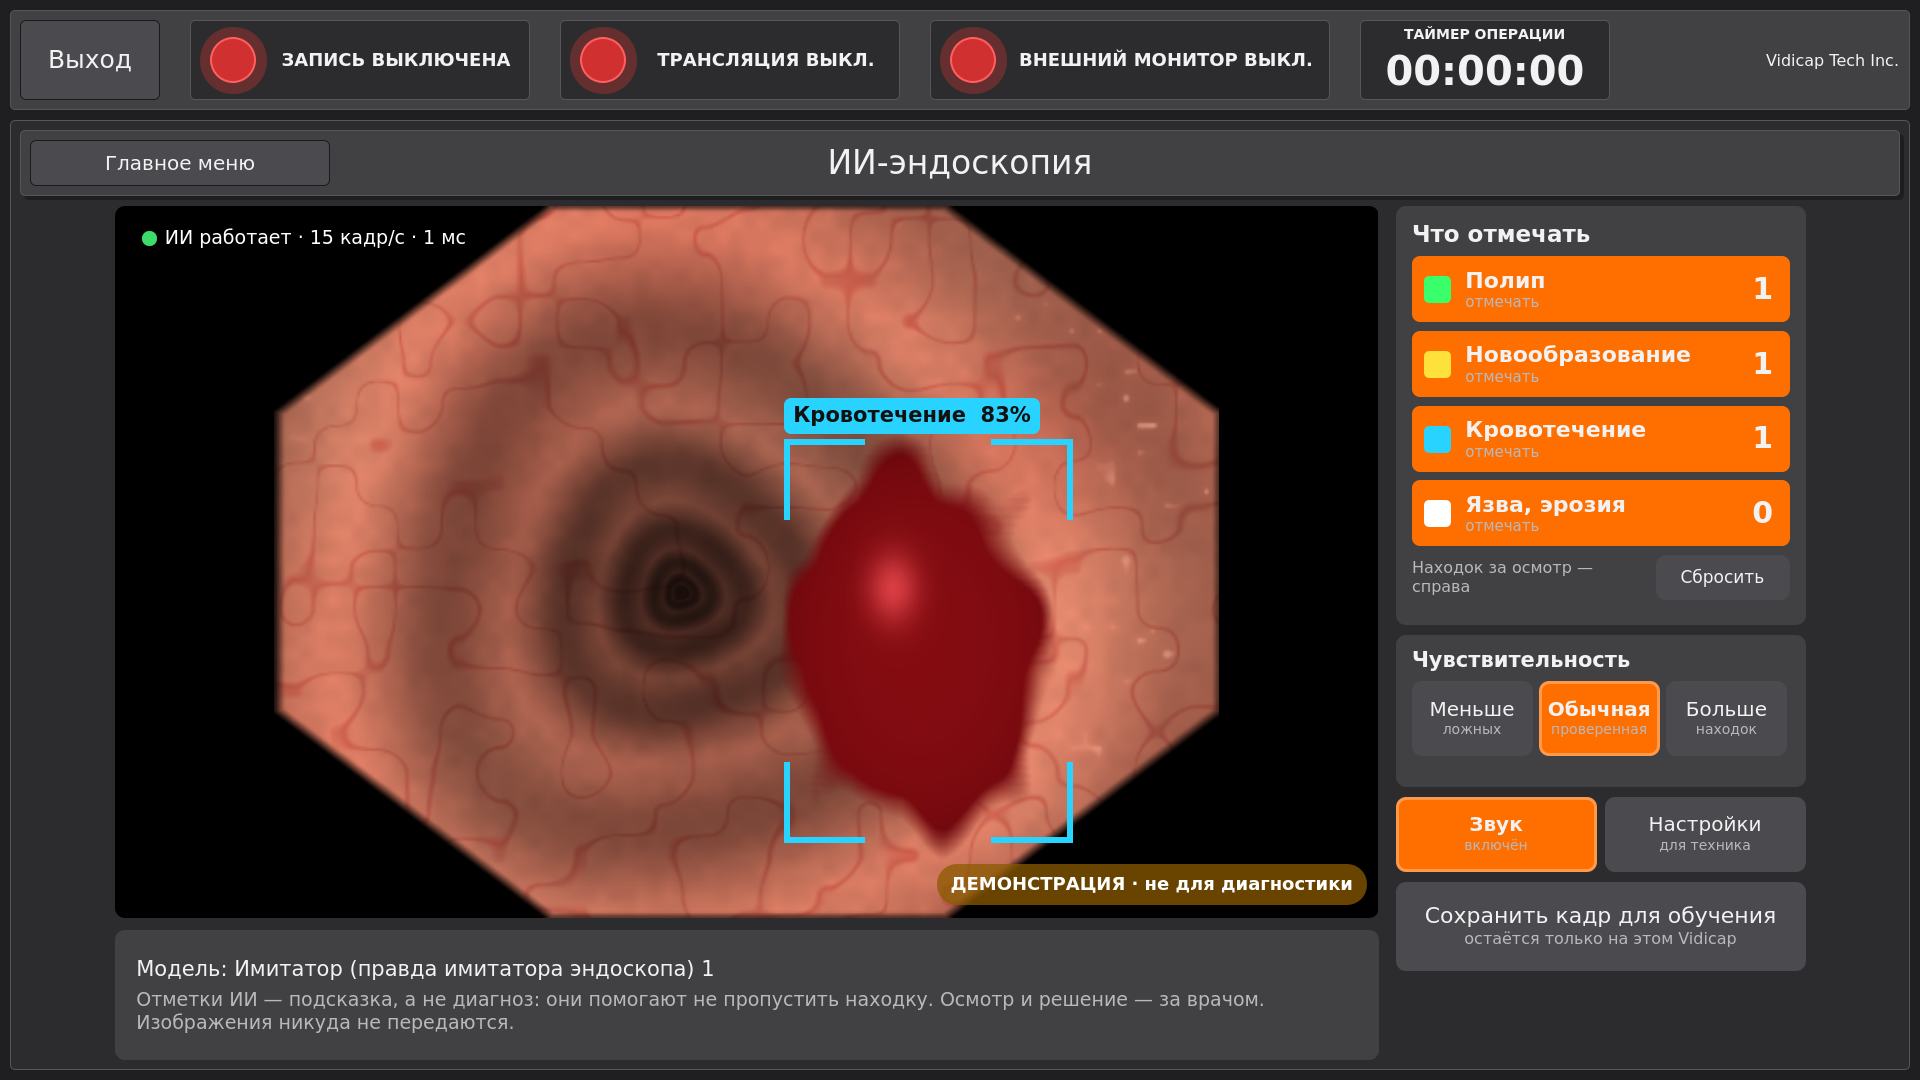Screen dimensions: 1920x1080
Task: Click the green Полип color swatch
Action: [1437, 289]
